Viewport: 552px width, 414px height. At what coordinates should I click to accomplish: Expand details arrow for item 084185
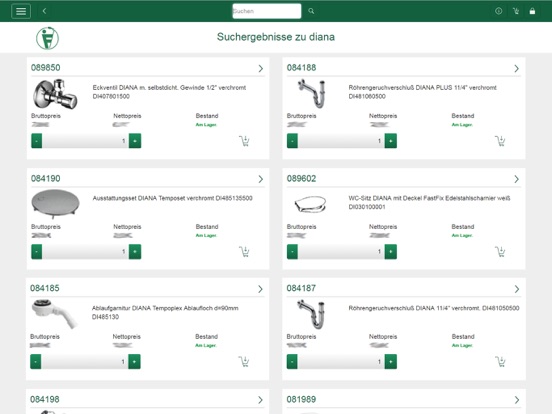260,289
